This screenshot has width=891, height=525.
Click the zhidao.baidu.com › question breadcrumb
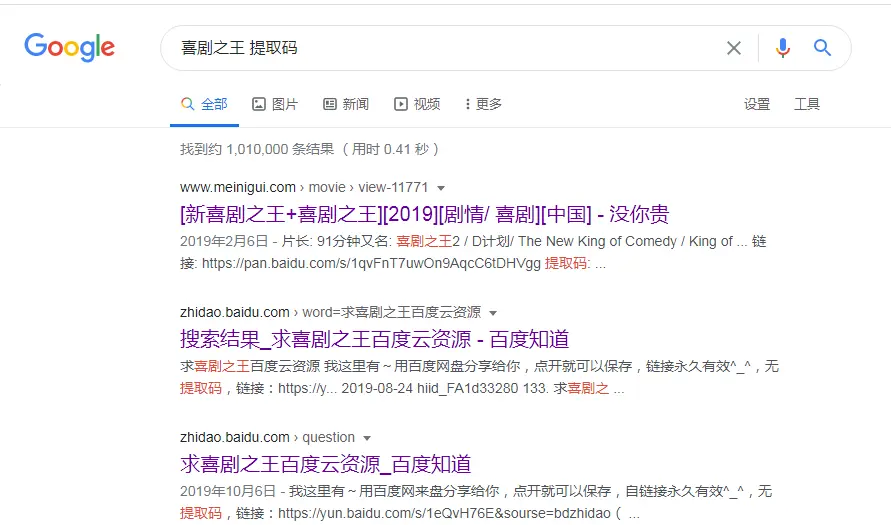point(267,438)
